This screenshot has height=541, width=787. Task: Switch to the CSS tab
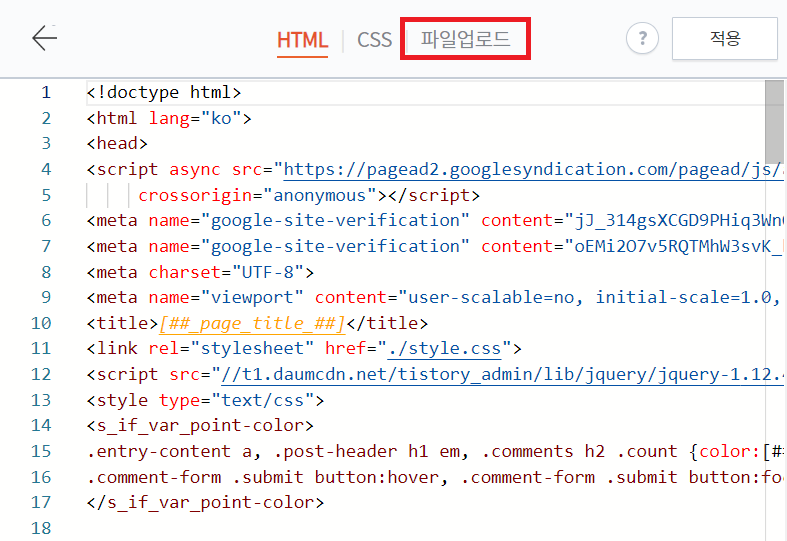pos(374,40)
